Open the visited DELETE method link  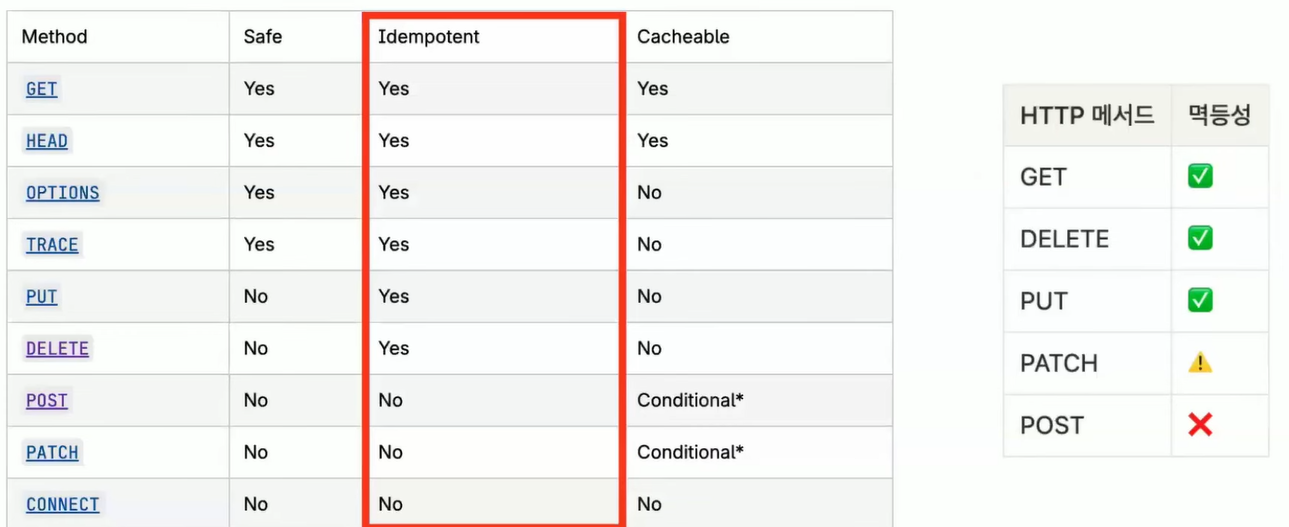click(57, 349)
